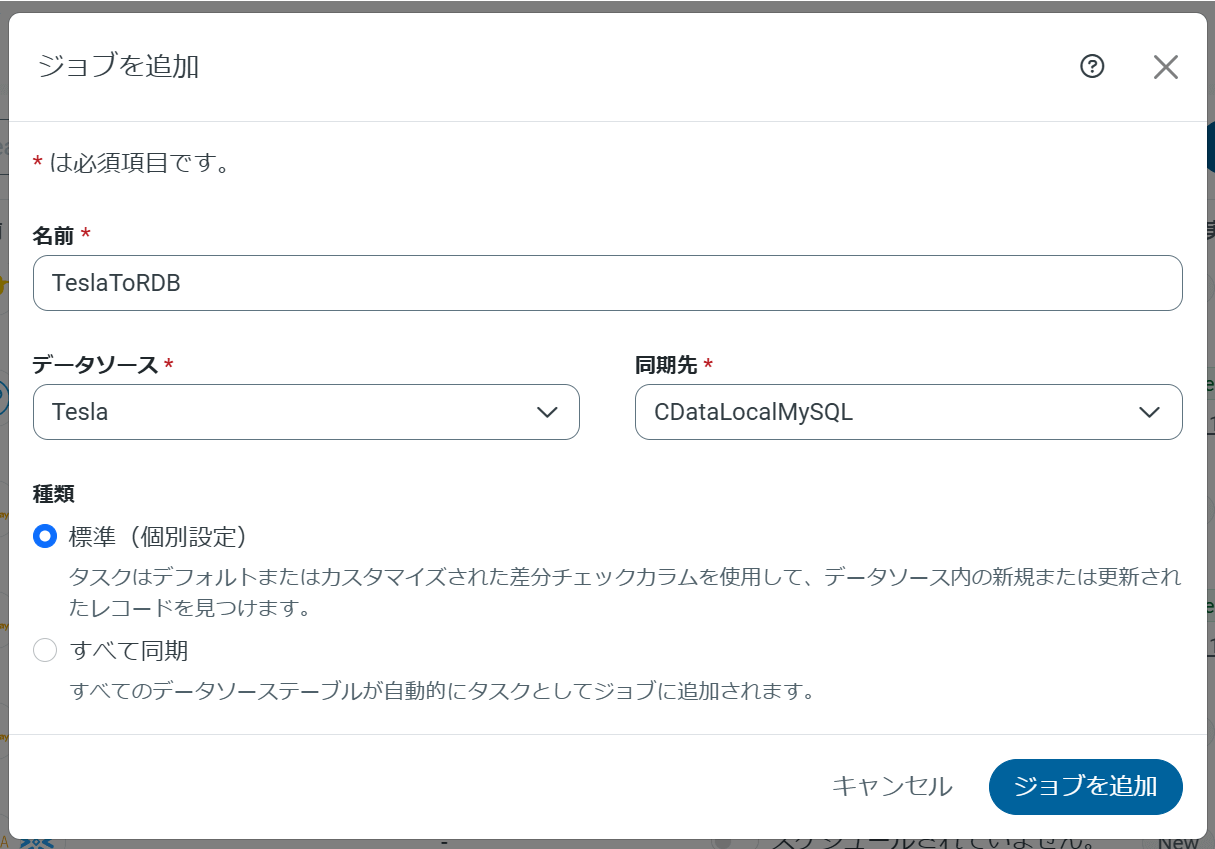Click the chevron arrow of データソース dropdown

point(547,412)
